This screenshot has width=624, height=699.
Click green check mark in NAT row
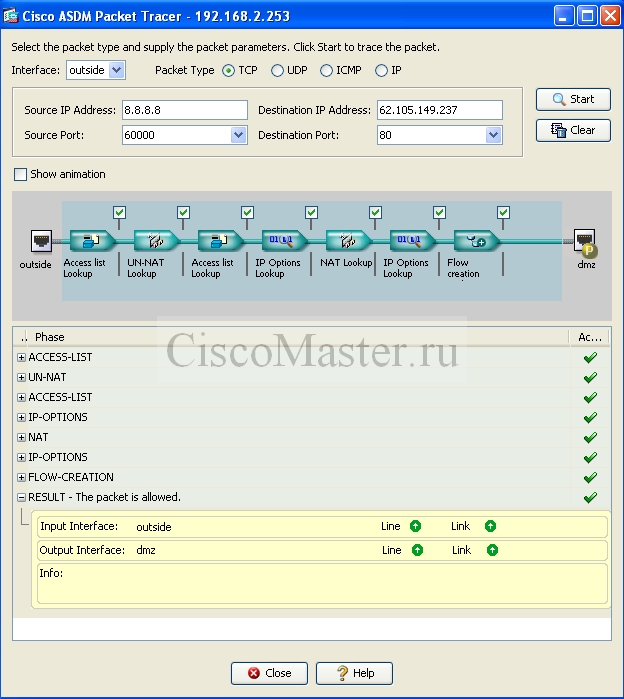coord(590,438)
